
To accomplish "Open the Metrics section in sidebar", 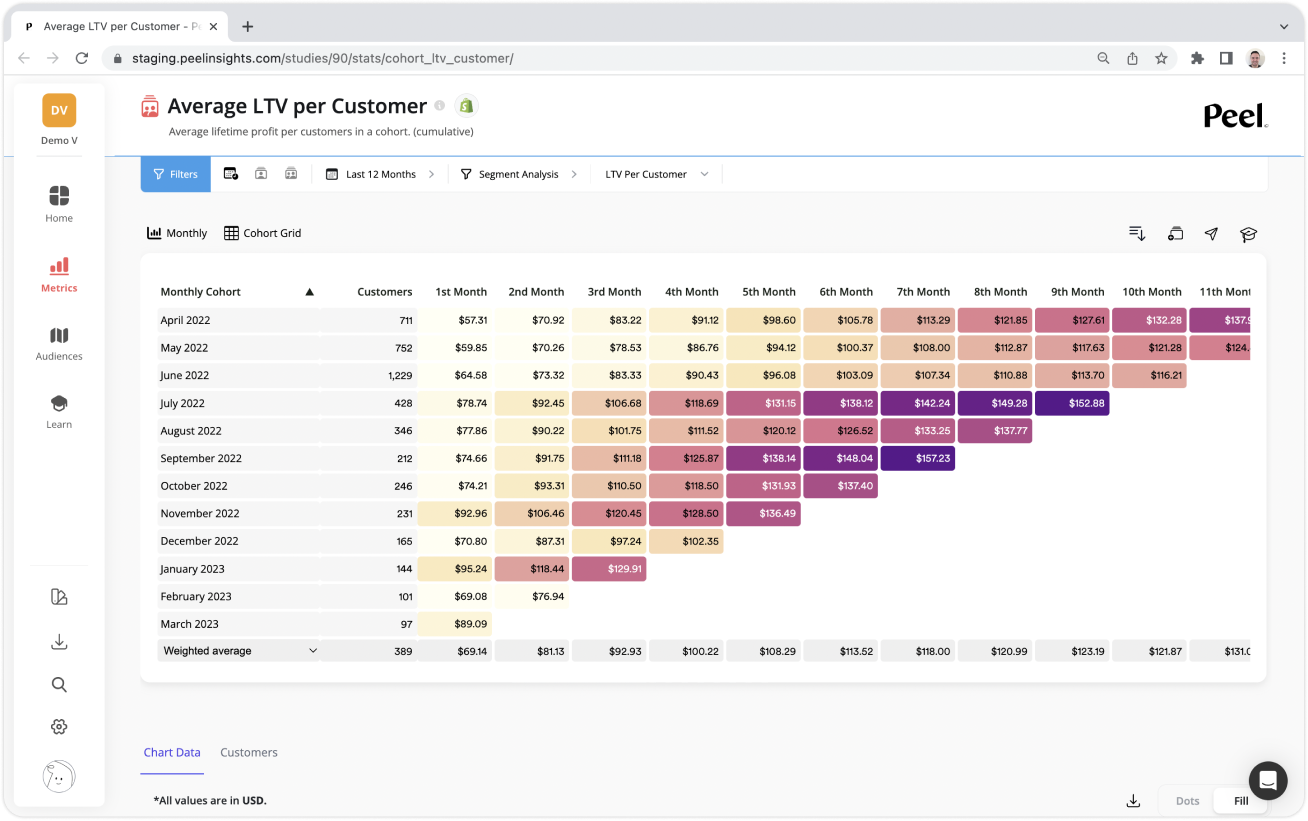I will tap(59, 274).
